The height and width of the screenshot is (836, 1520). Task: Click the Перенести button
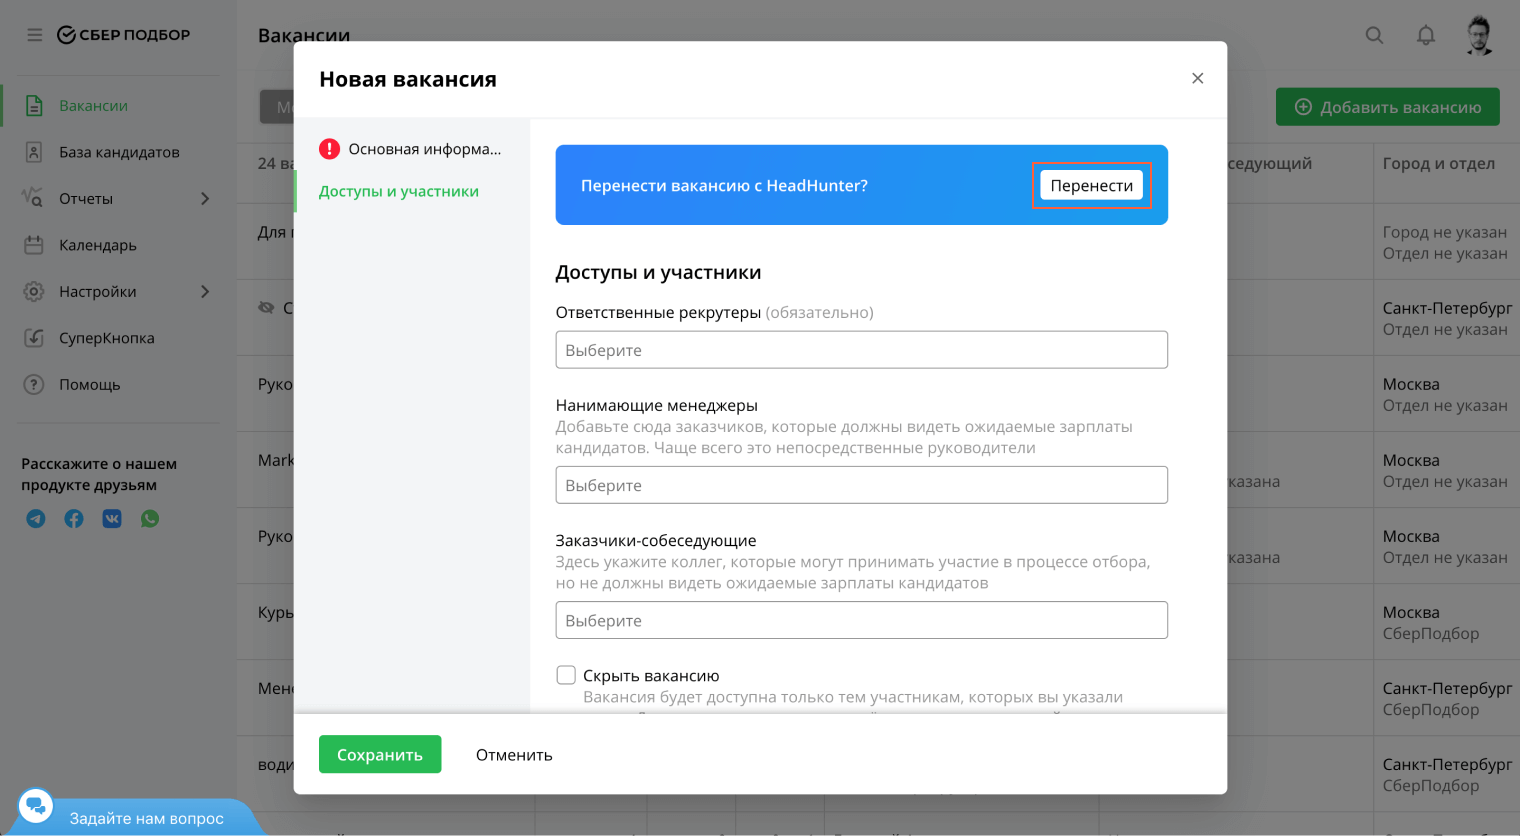tap(1091, 185)
